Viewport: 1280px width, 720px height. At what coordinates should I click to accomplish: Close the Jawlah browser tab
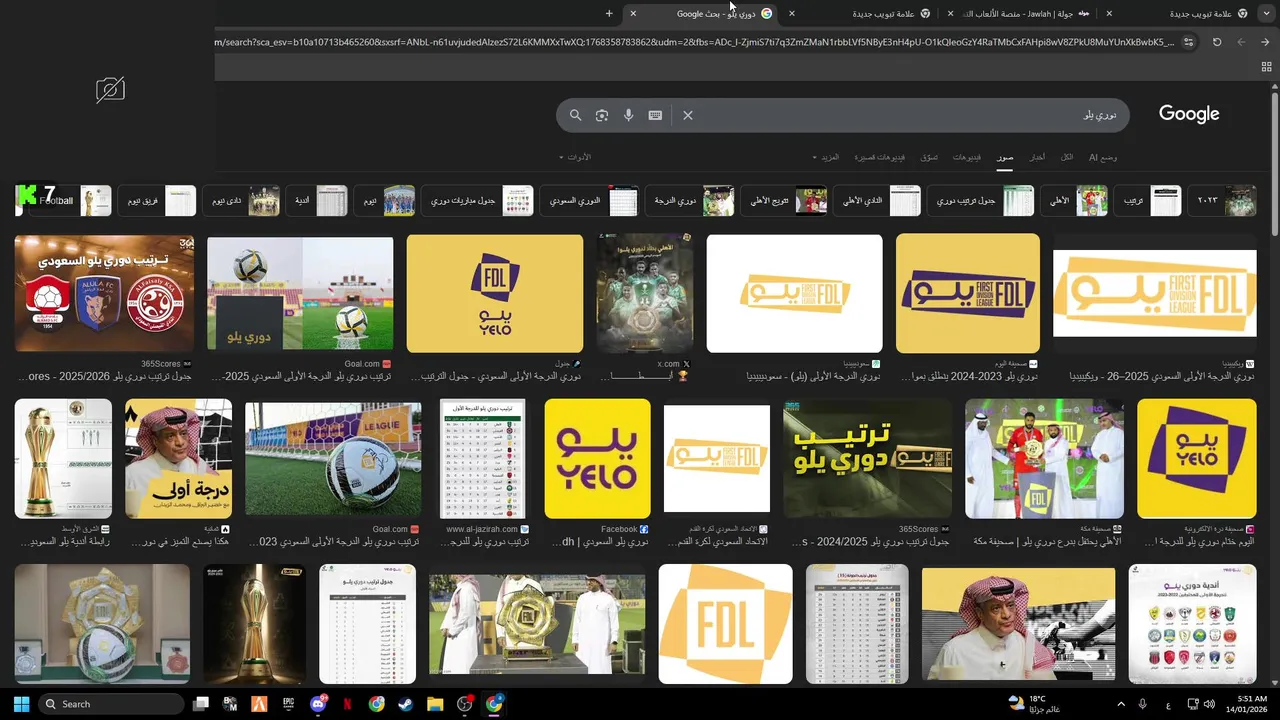pyautogui.click(x=950, y=13)
